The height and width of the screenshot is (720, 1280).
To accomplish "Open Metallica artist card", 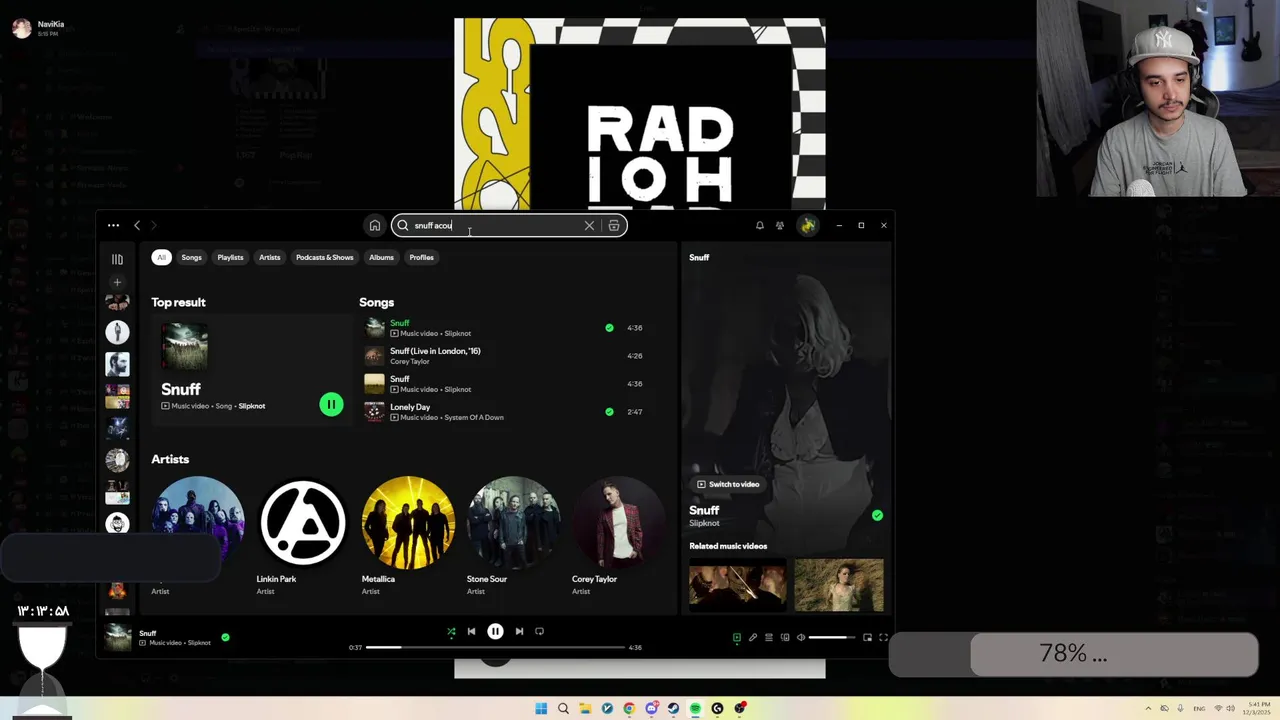I will tap(408, 537).
